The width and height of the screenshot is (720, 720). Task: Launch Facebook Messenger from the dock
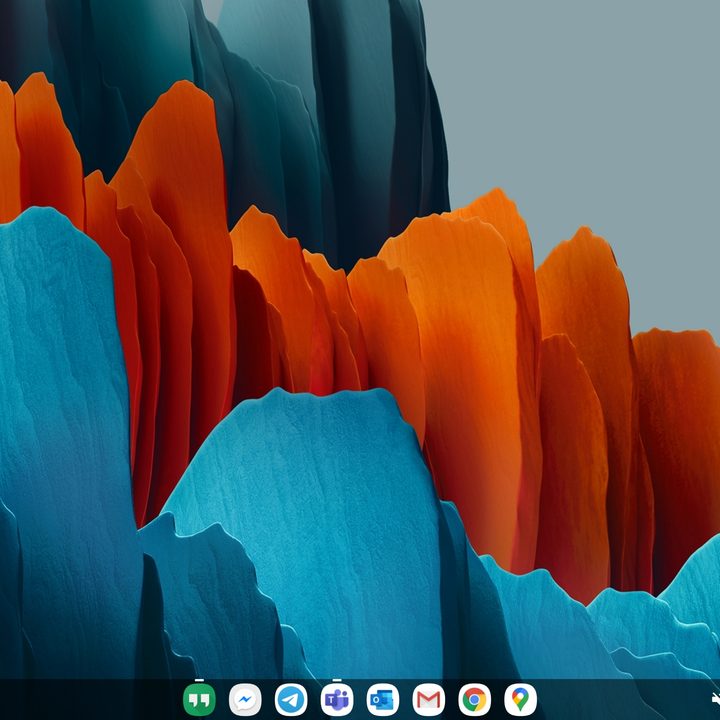(245, 700)
